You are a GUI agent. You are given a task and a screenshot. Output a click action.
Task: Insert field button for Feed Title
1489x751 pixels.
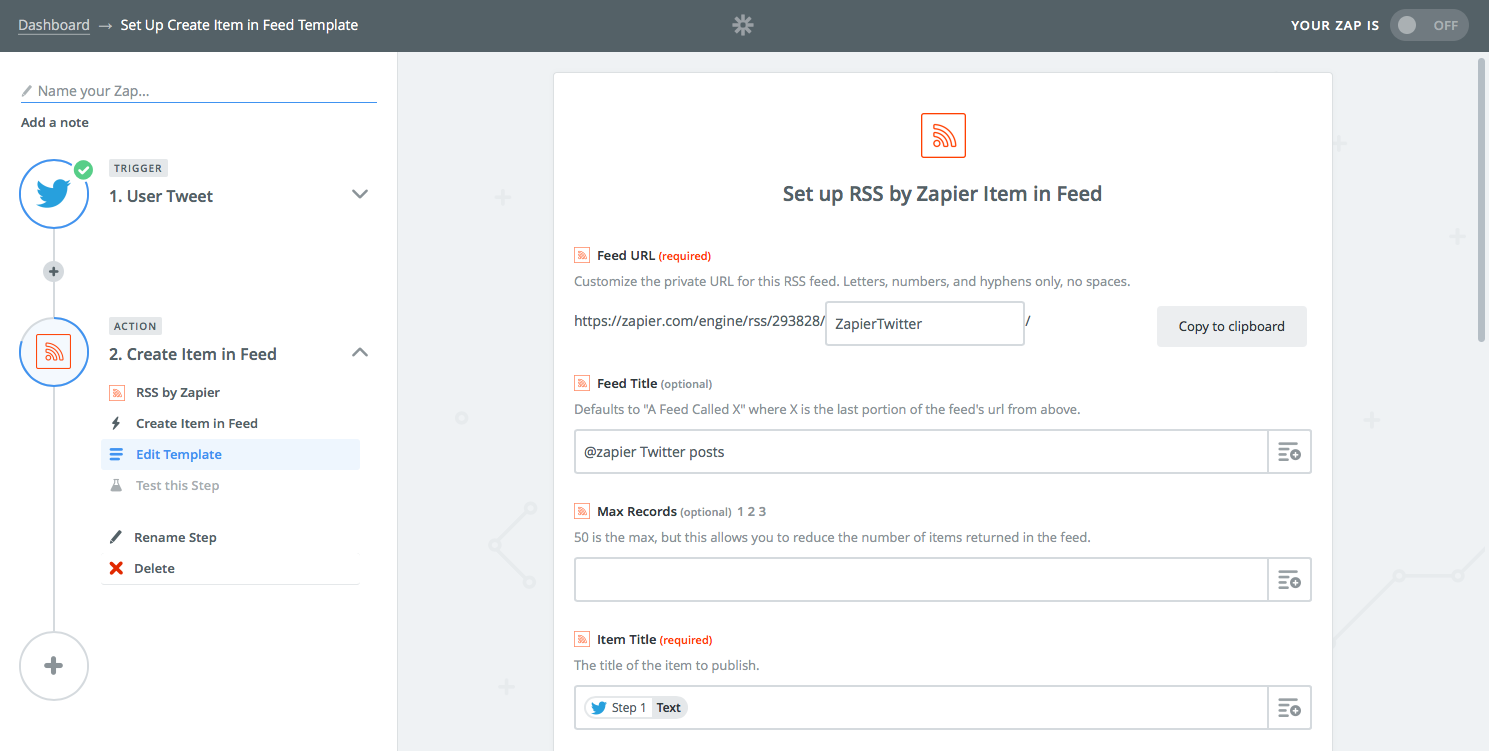coord(1290,452)
